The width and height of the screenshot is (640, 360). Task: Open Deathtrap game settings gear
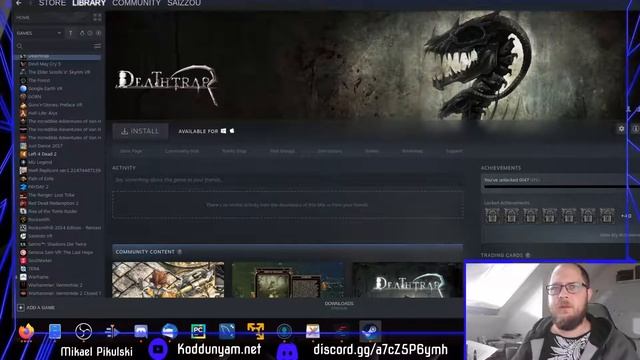pyautogui.click(x=621, y=129)
